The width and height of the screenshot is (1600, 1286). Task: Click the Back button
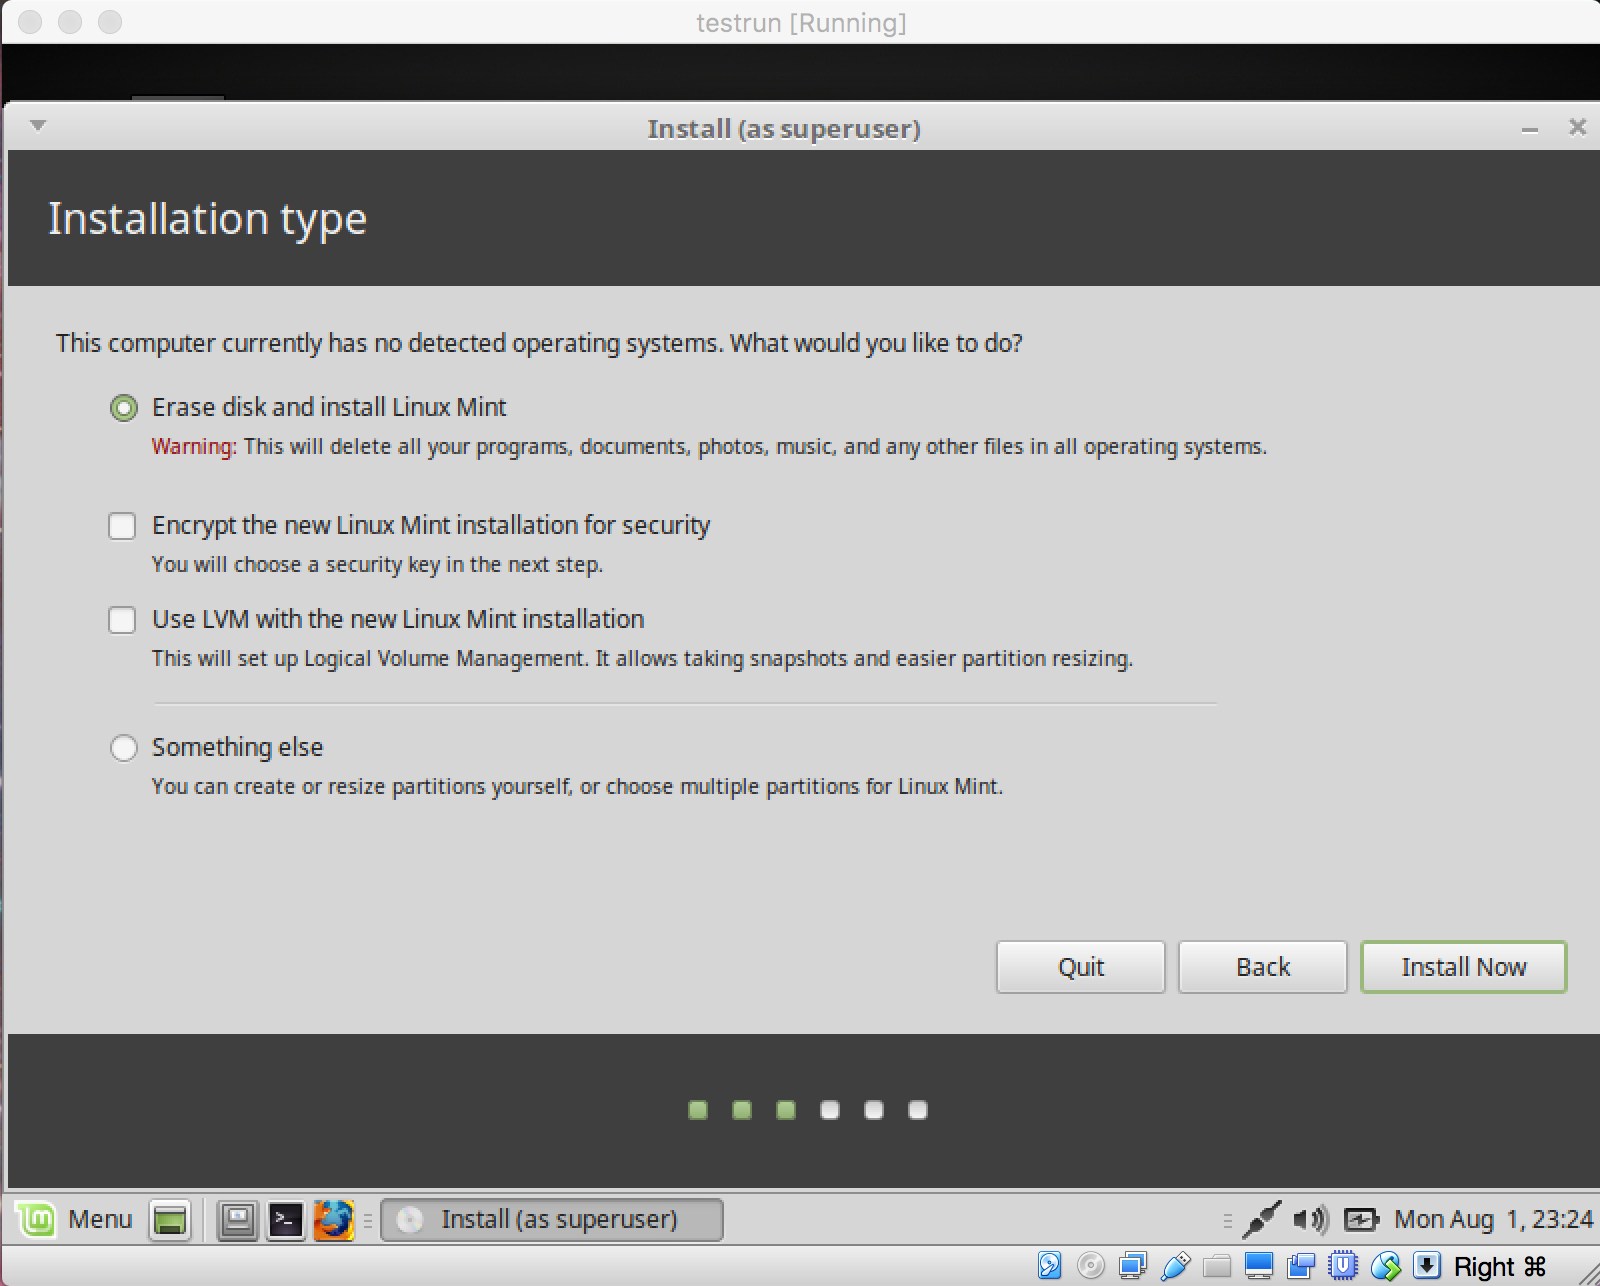pyautogui.click(x=1263, y=967)
